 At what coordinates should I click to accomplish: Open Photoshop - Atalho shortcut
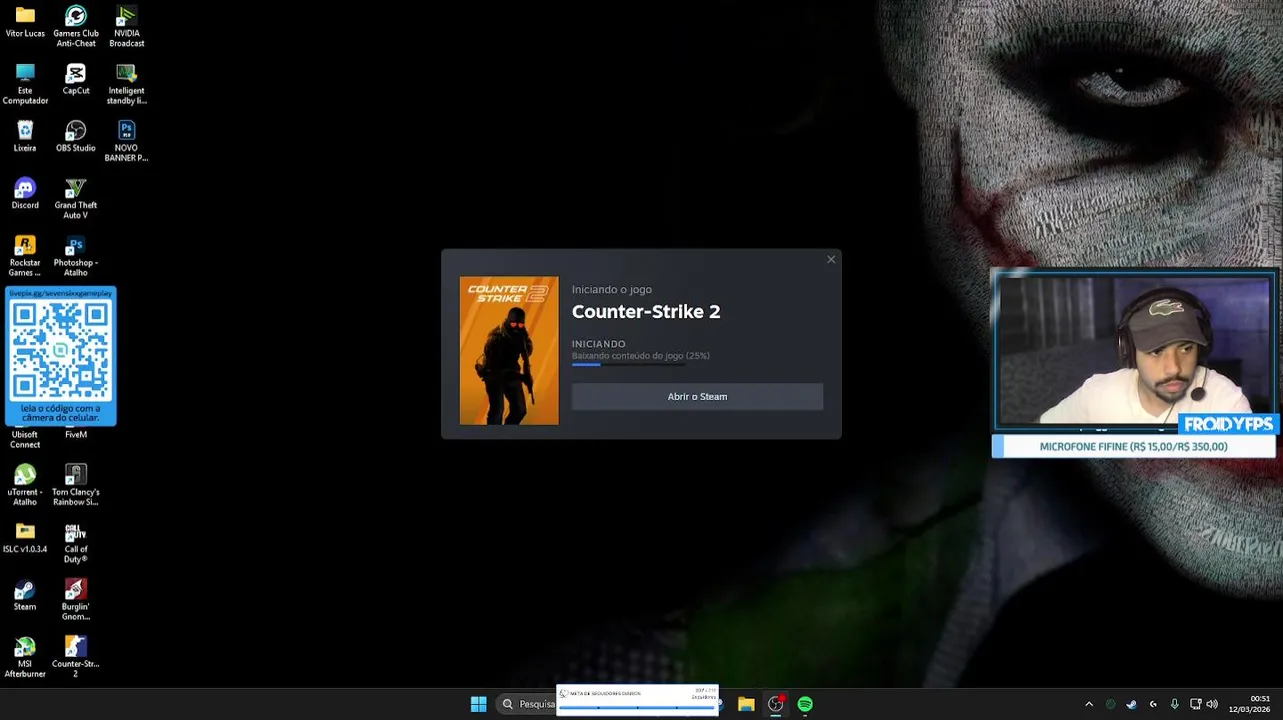76,256
